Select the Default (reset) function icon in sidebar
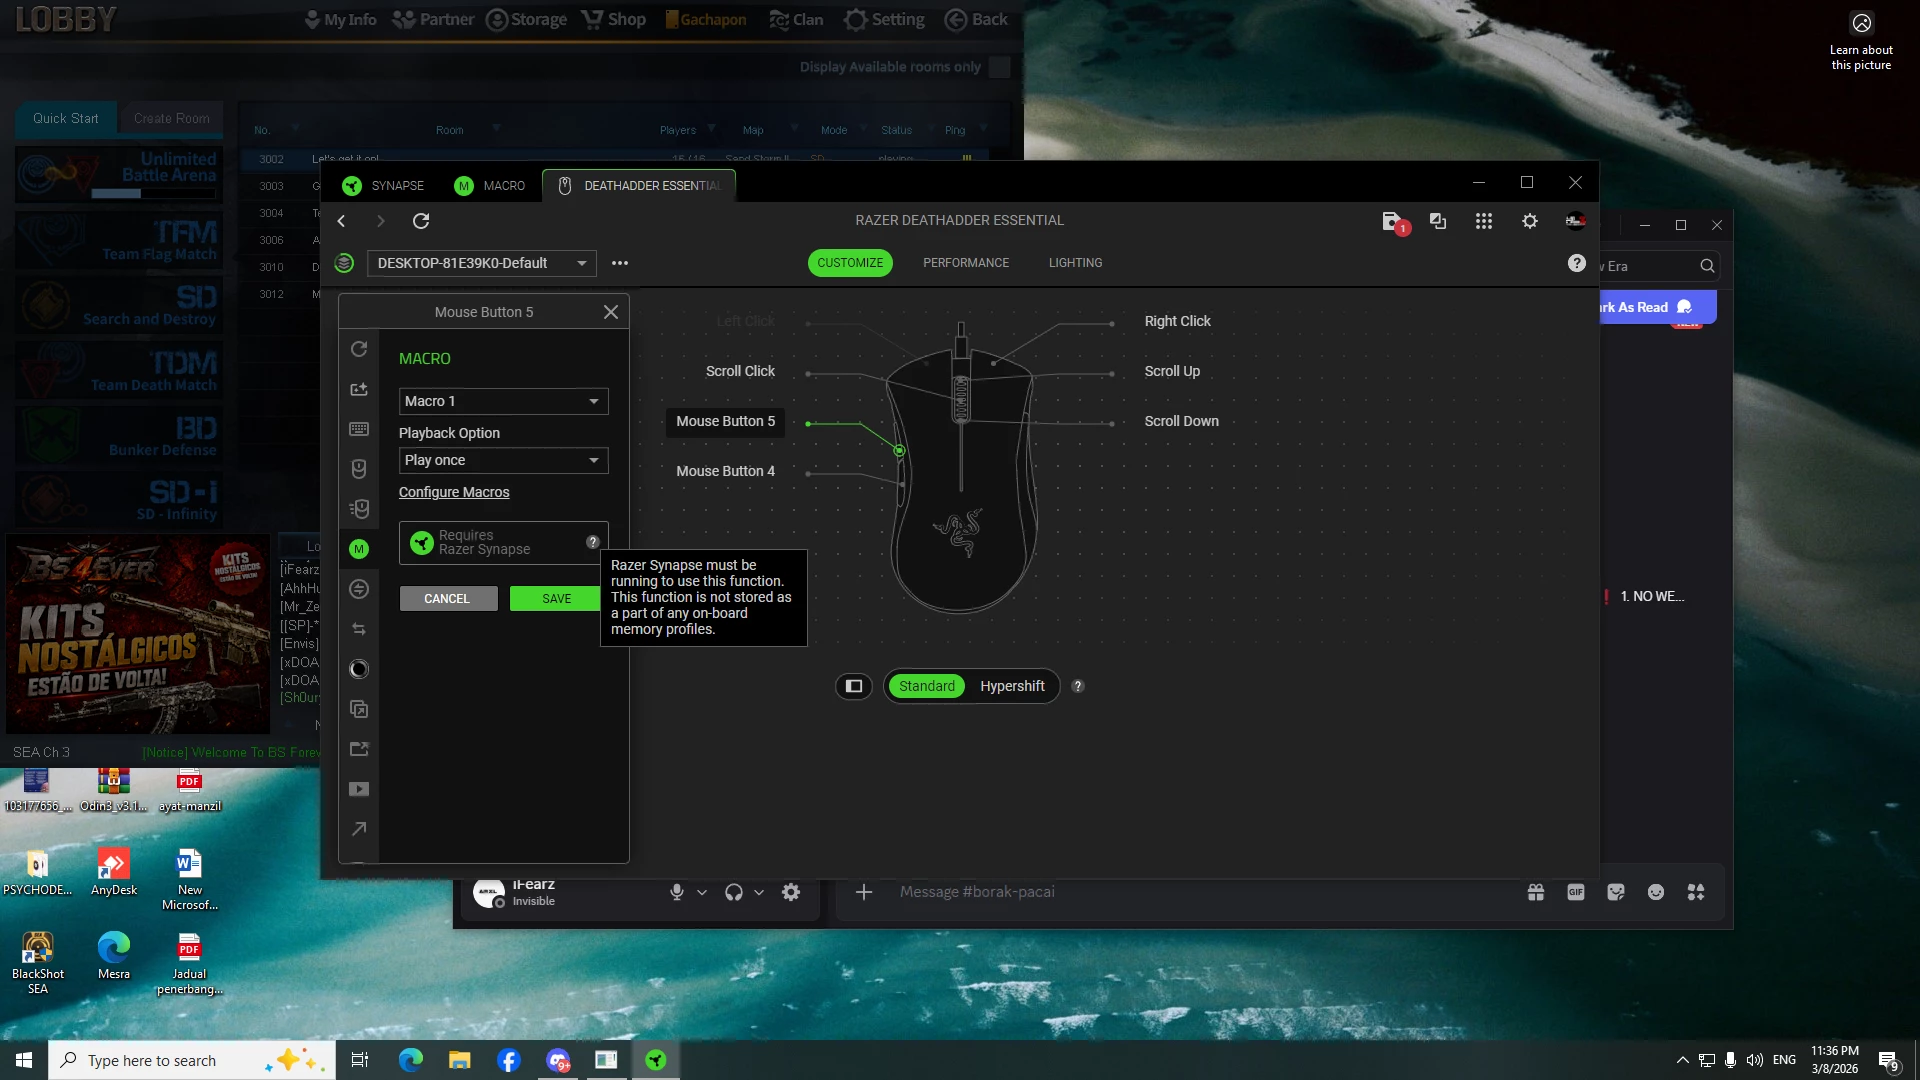The height and width of the screenshot is (1080, 1920). tap(359, 349)
